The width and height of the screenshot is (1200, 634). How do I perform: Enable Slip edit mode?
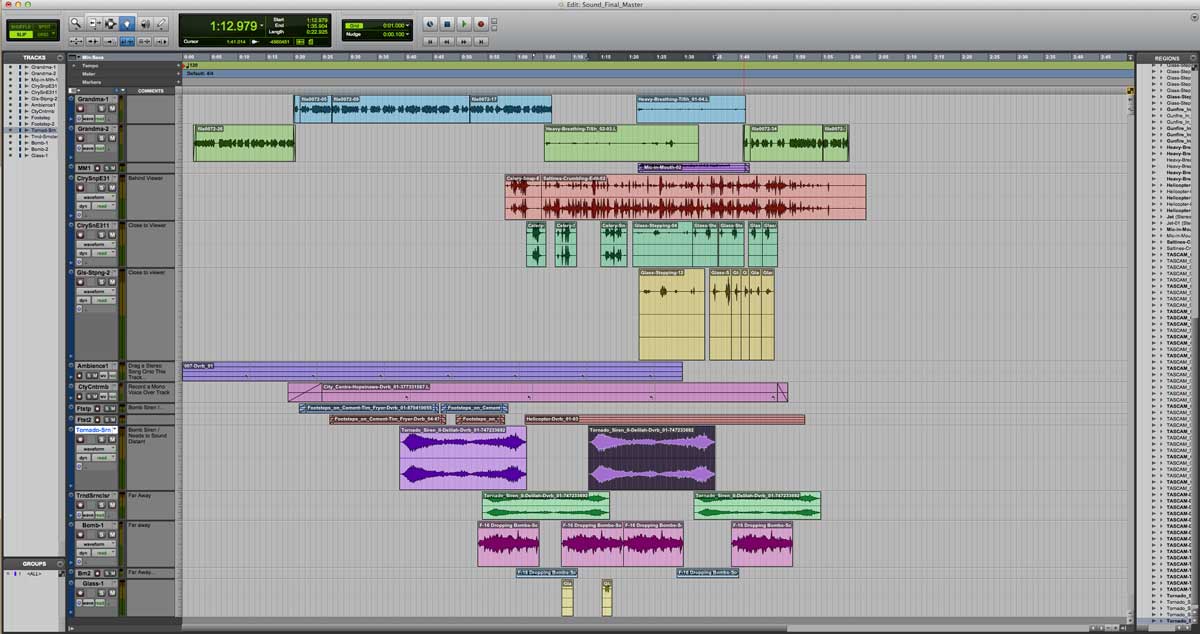pyautogui.click(x=21, y=34)
